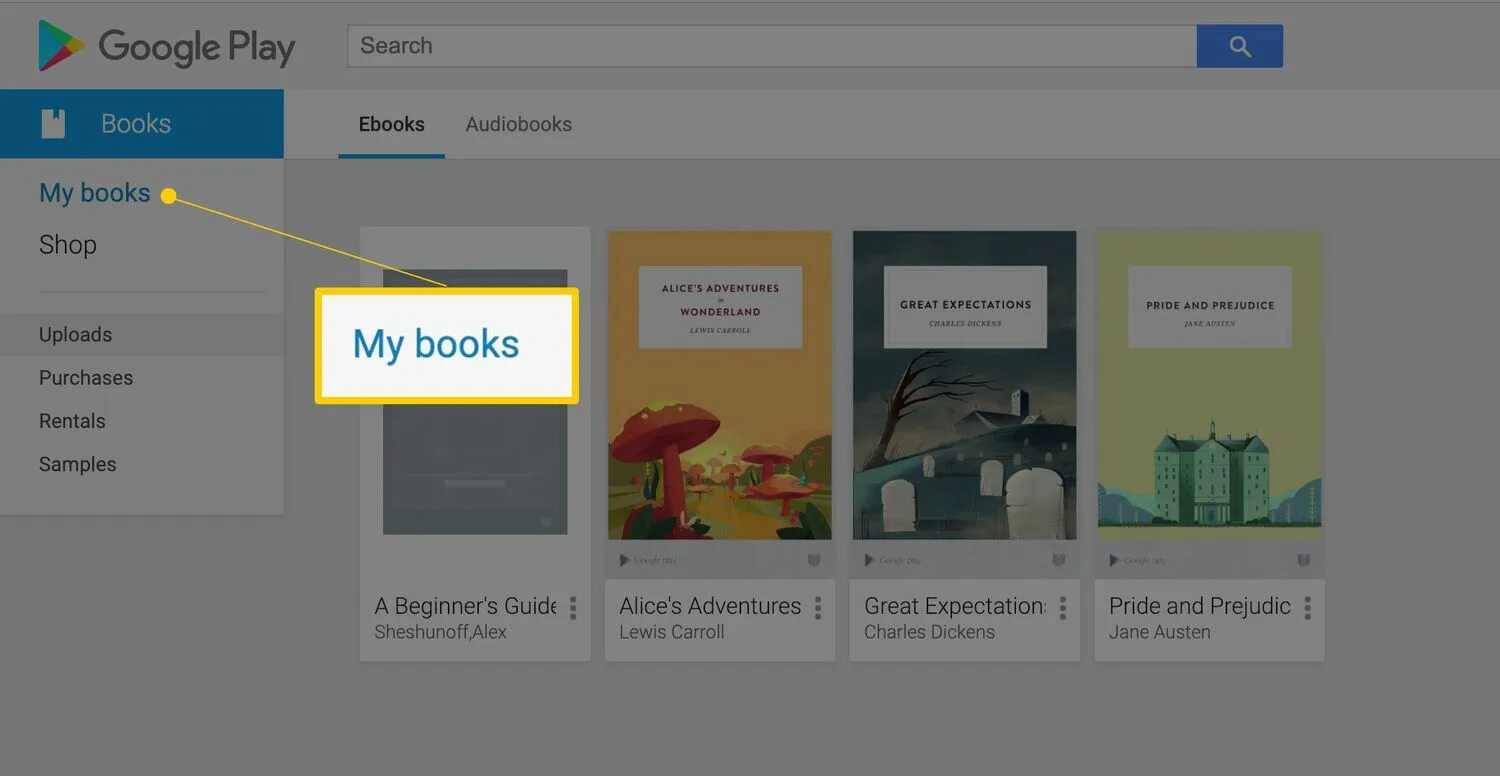Open Shop in the sidebar
This screenshot has height=776, width=1500.
tap(68, 245)
